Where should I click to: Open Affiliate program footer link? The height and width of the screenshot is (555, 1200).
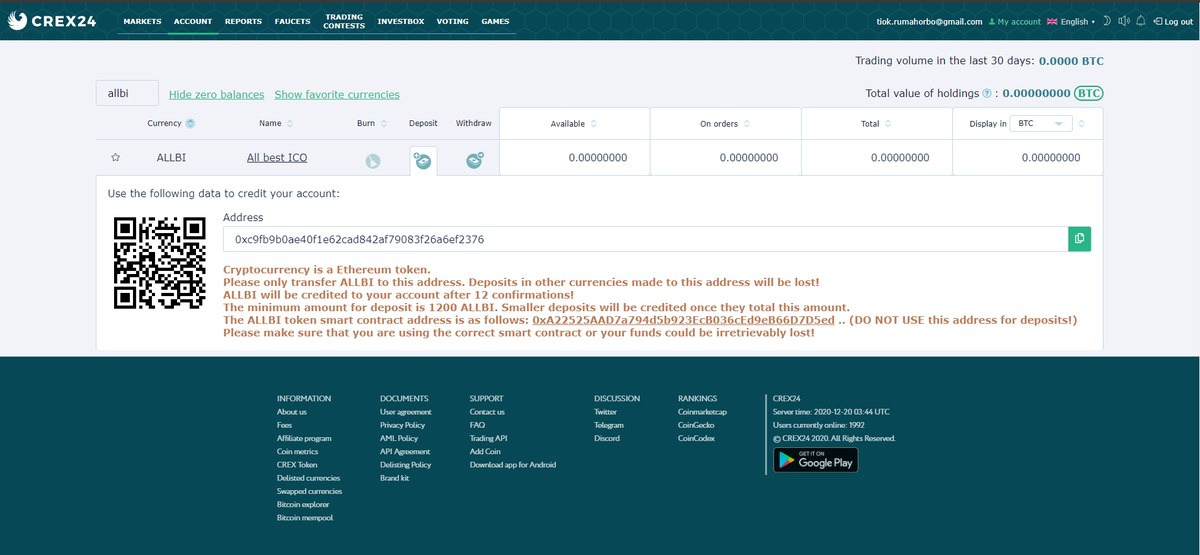(304, 438)
